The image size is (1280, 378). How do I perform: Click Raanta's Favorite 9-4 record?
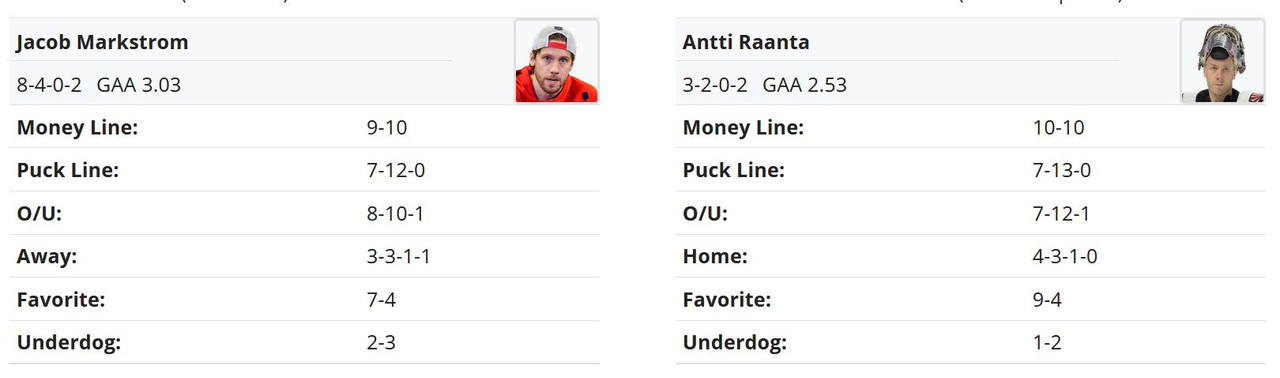click(x=1047, y=299)
